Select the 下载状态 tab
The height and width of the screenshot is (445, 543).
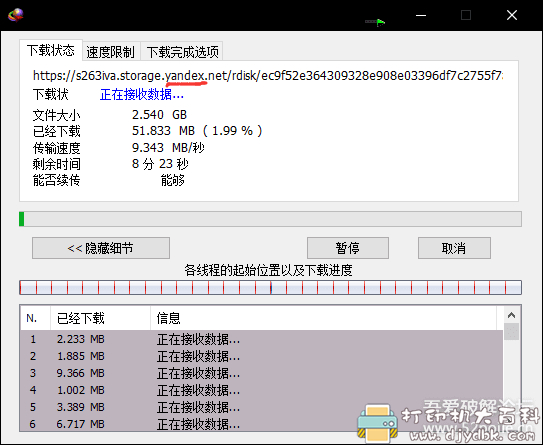click(51, 51)
